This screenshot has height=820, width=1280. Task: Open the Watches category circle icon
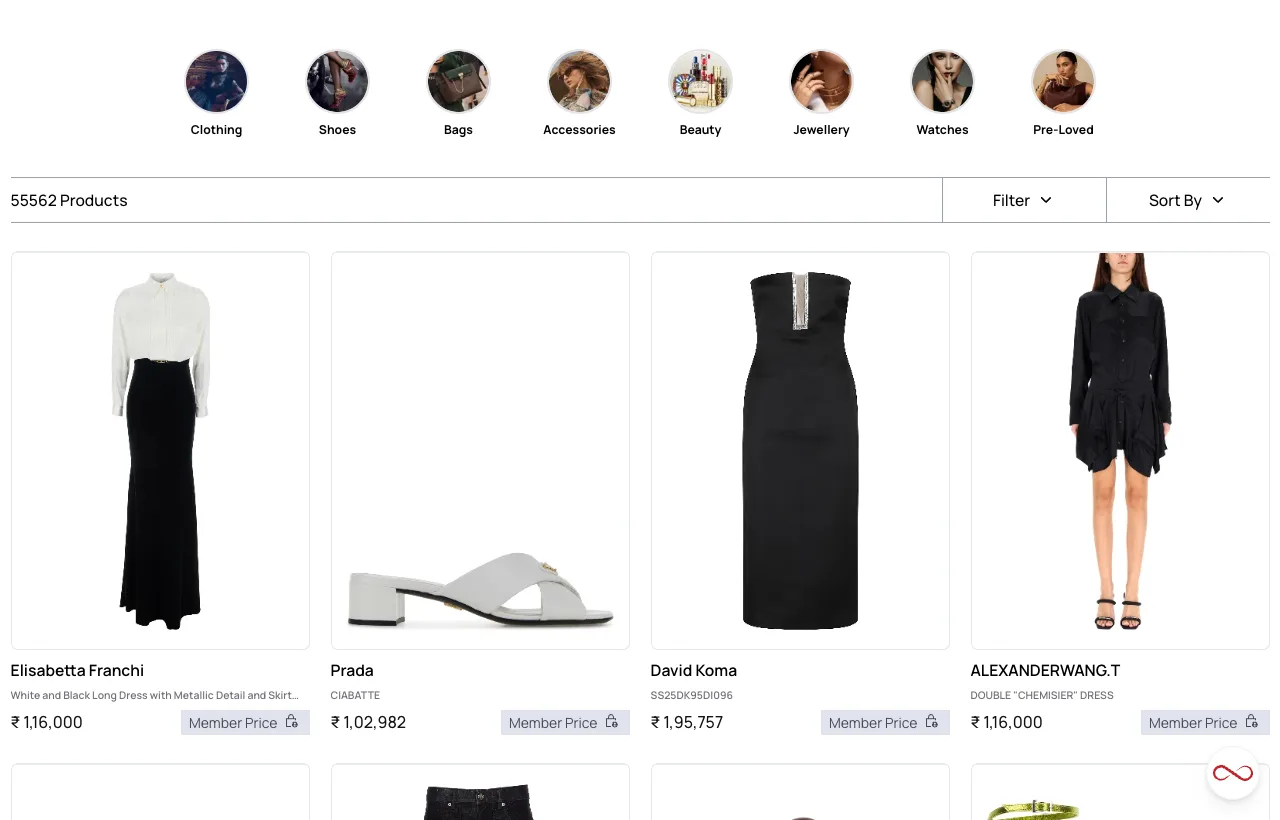(942, 82)
